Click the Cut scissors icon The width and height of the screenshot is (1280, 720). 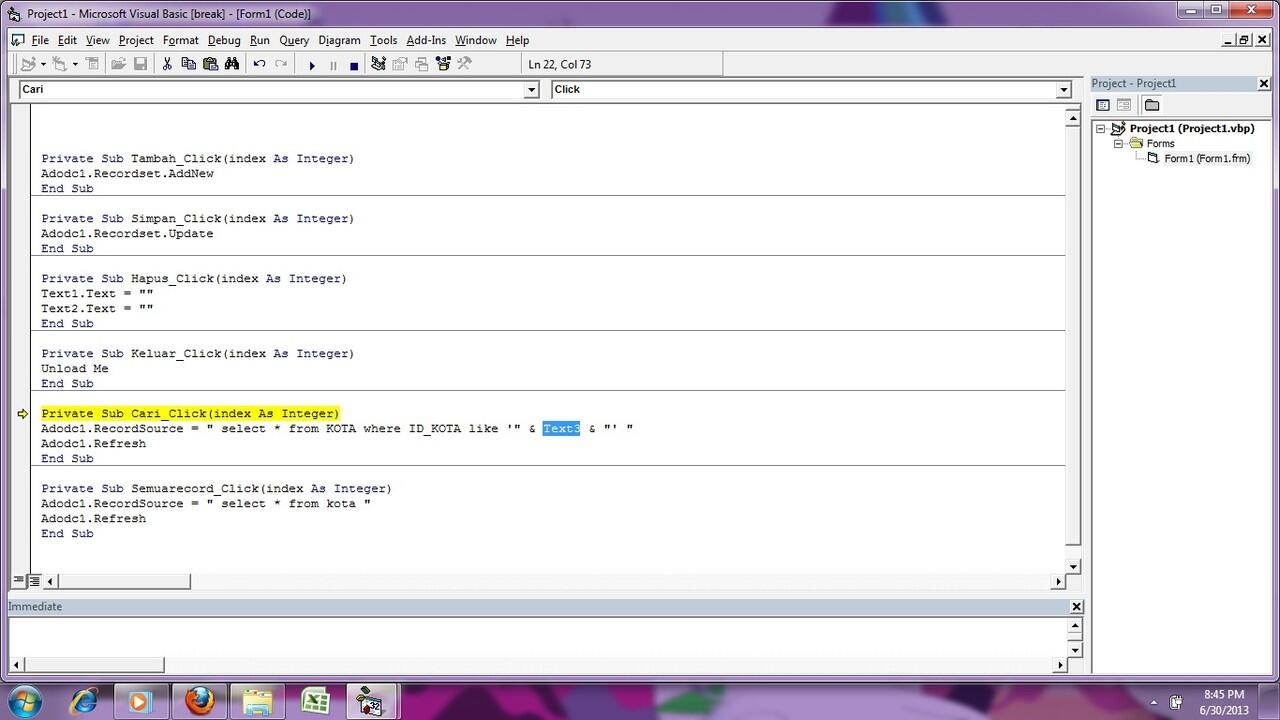pos(166,64)
